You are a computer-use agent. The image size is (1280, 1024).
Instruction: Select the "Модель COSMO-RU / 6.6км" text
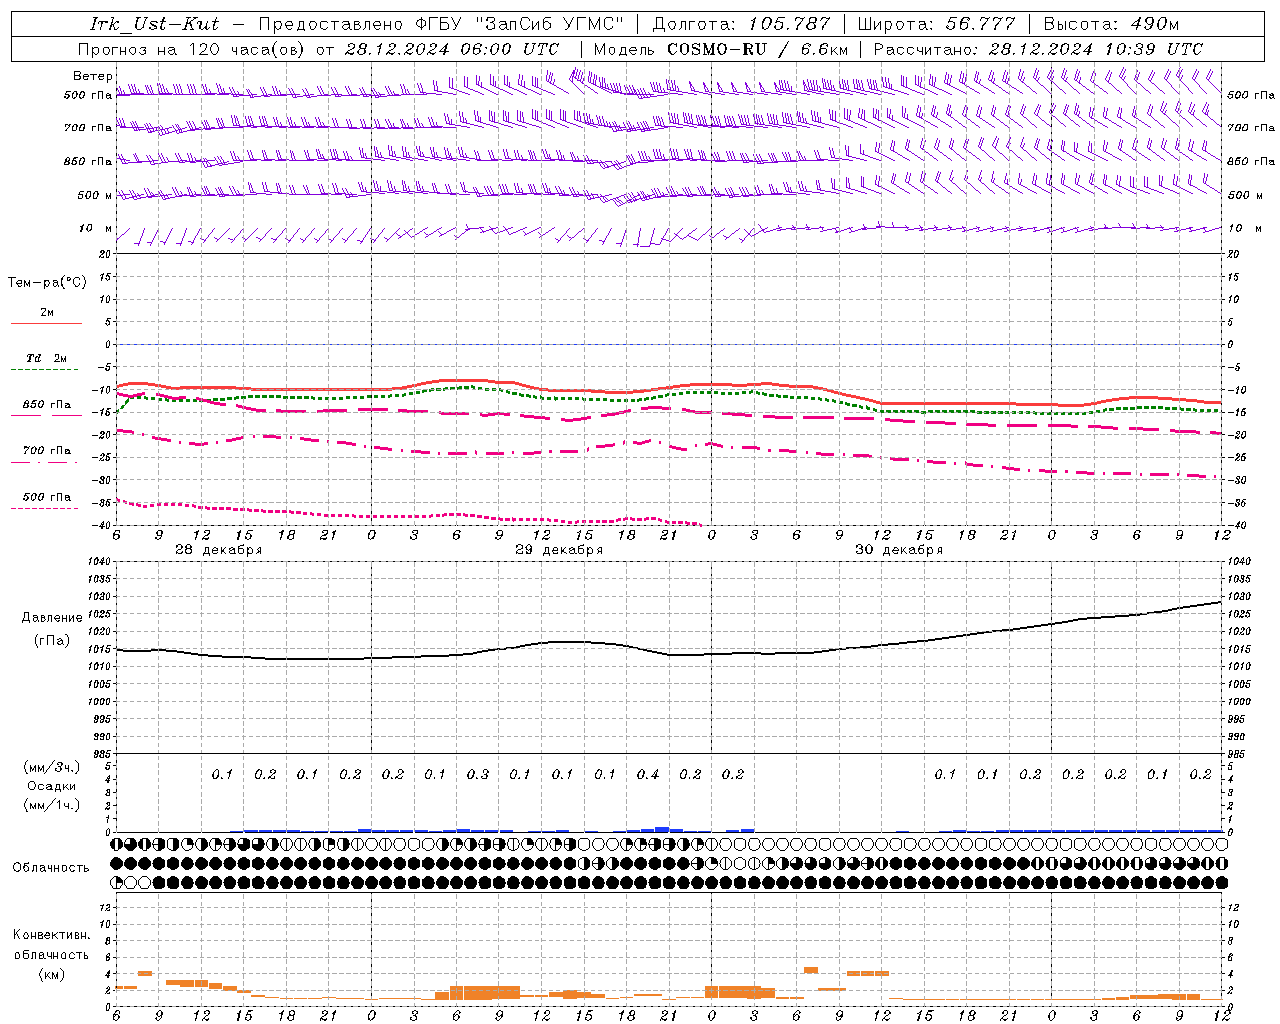click(721, 49)
